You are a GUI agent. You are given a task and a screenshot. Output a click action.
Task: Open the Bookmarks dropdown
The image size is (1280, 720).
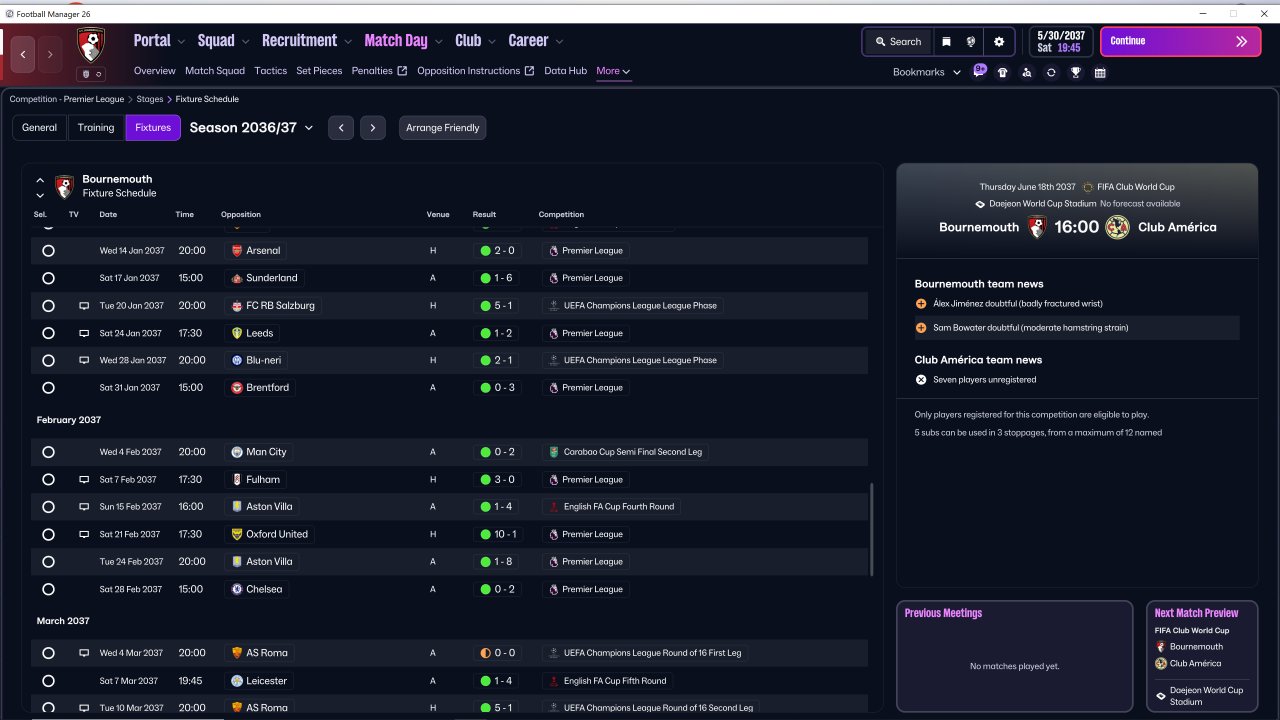[927, 72]
